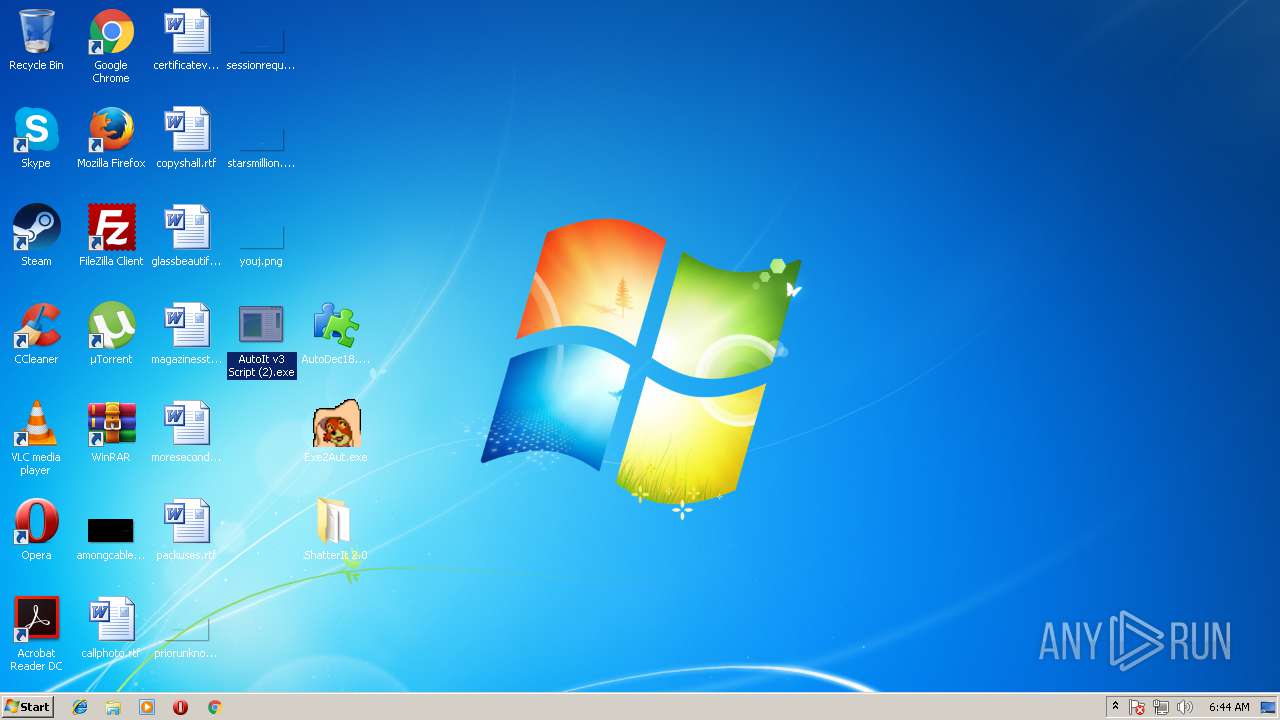Select the Steam desktop shortcut

(36, 236)
